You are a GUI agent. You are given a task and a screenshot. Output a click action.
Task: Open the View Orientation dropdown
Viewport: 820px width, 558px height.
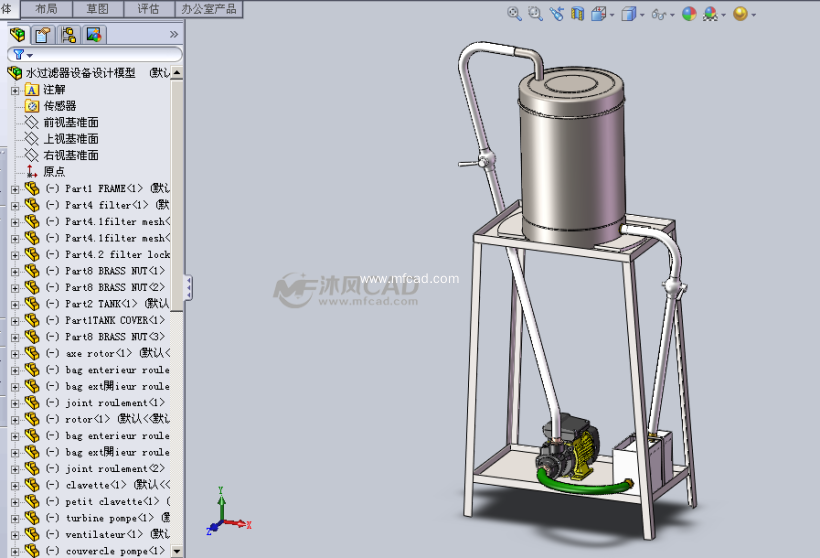602,14
